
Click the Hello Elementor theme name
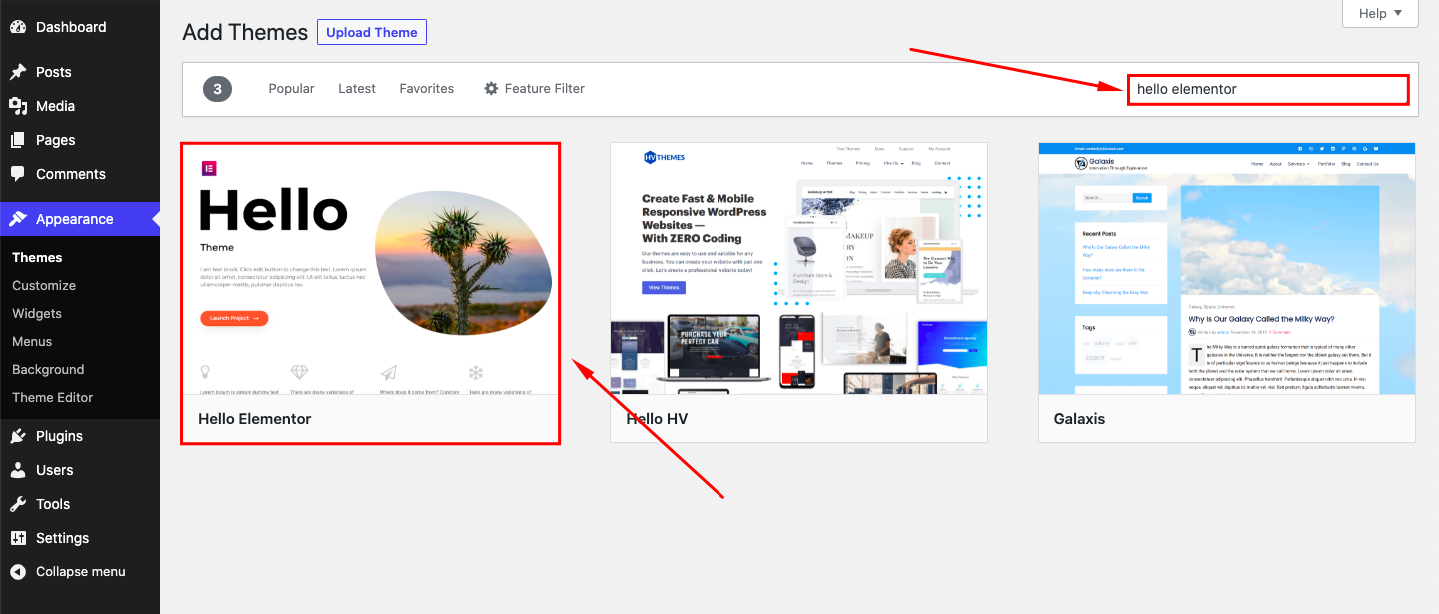click(255, 419)
